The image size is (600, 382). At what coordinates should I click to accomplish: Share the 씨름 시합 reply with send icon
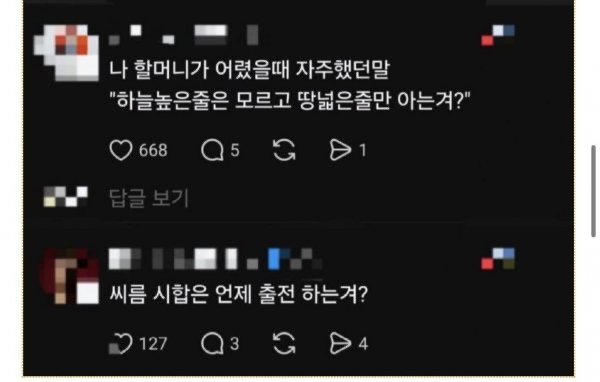click(340, 343)
